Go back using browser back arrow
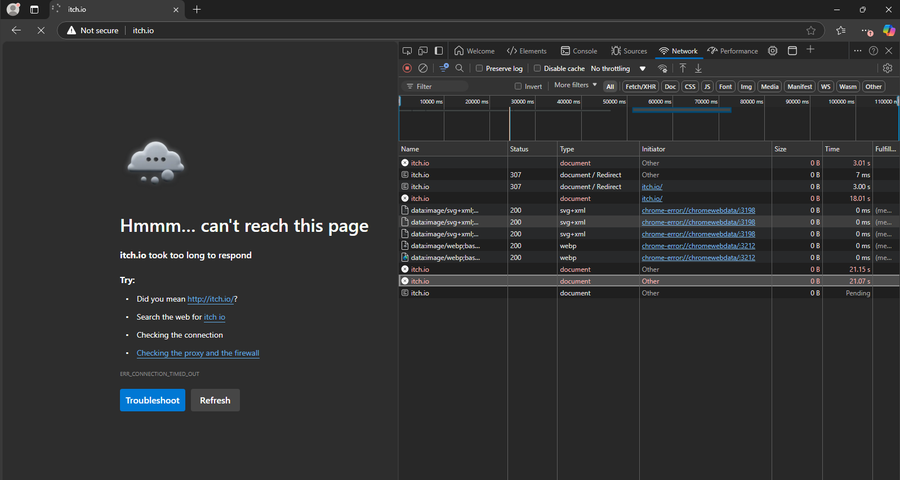The width and height of the screenshot is (900, 480). (16, 30)
